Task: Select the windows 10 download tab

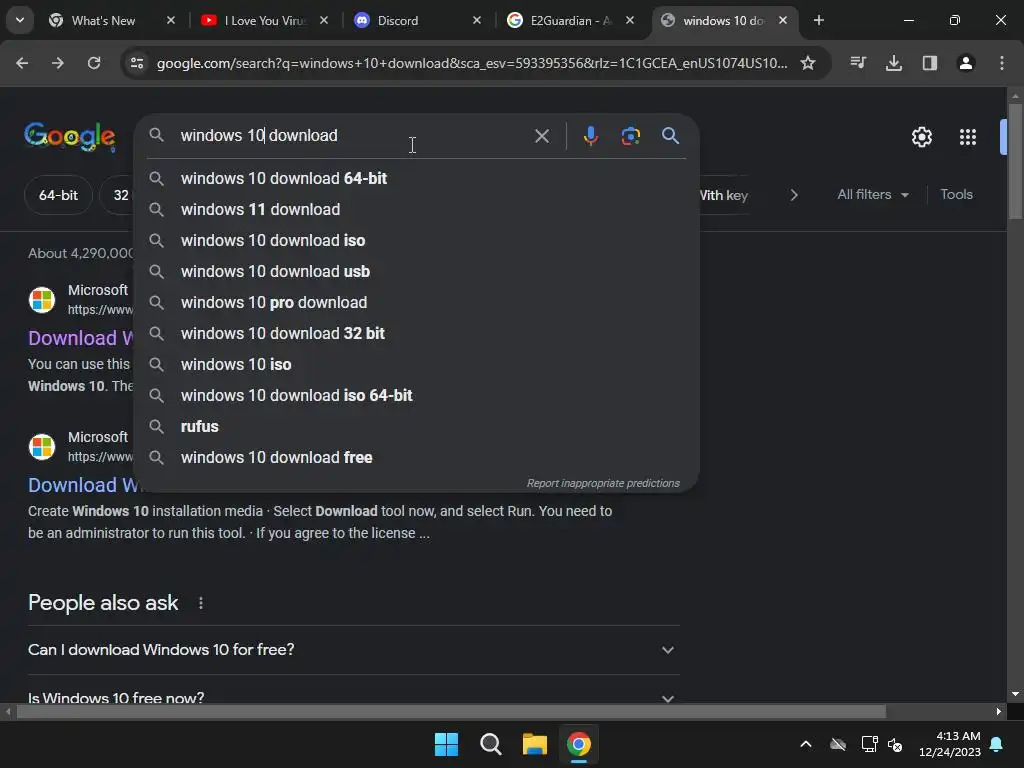Action: 724,20
